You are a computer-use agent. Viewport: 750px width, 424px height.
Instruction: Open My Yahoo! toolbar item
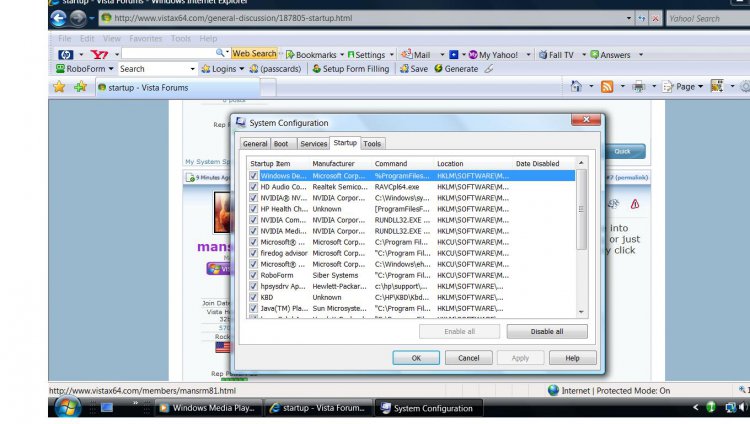[493, 55]
